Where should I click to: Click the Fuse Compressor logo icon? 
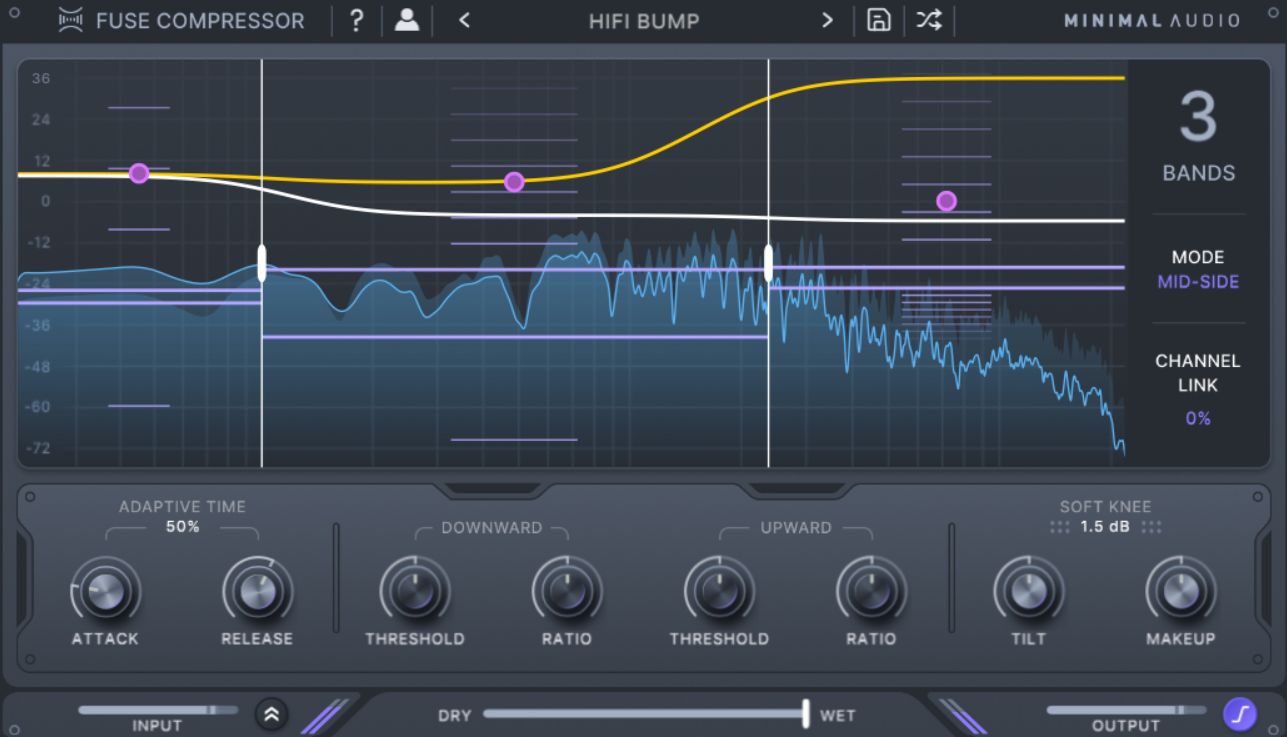coord(71,20)
